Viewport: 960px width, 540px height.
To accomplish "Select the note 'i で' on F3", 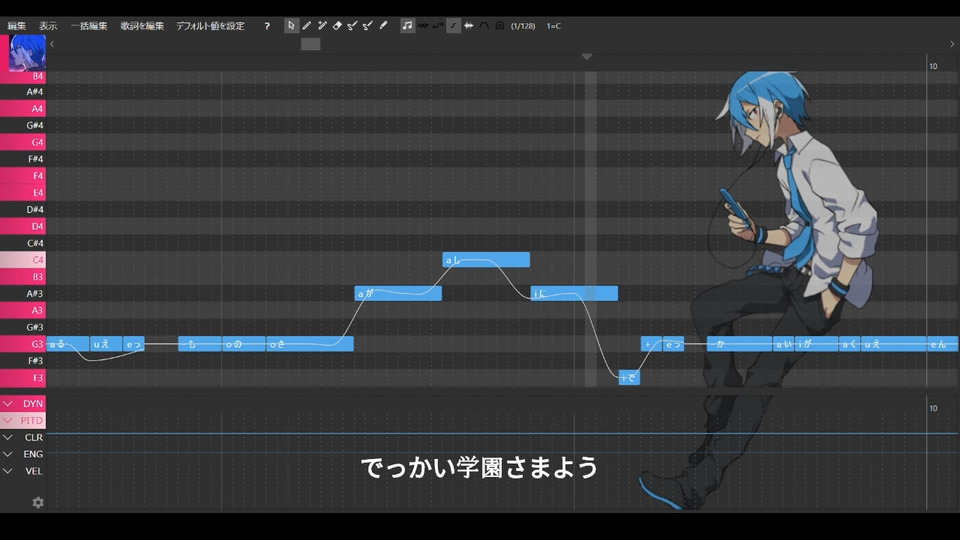I will (x=629, y=378).
